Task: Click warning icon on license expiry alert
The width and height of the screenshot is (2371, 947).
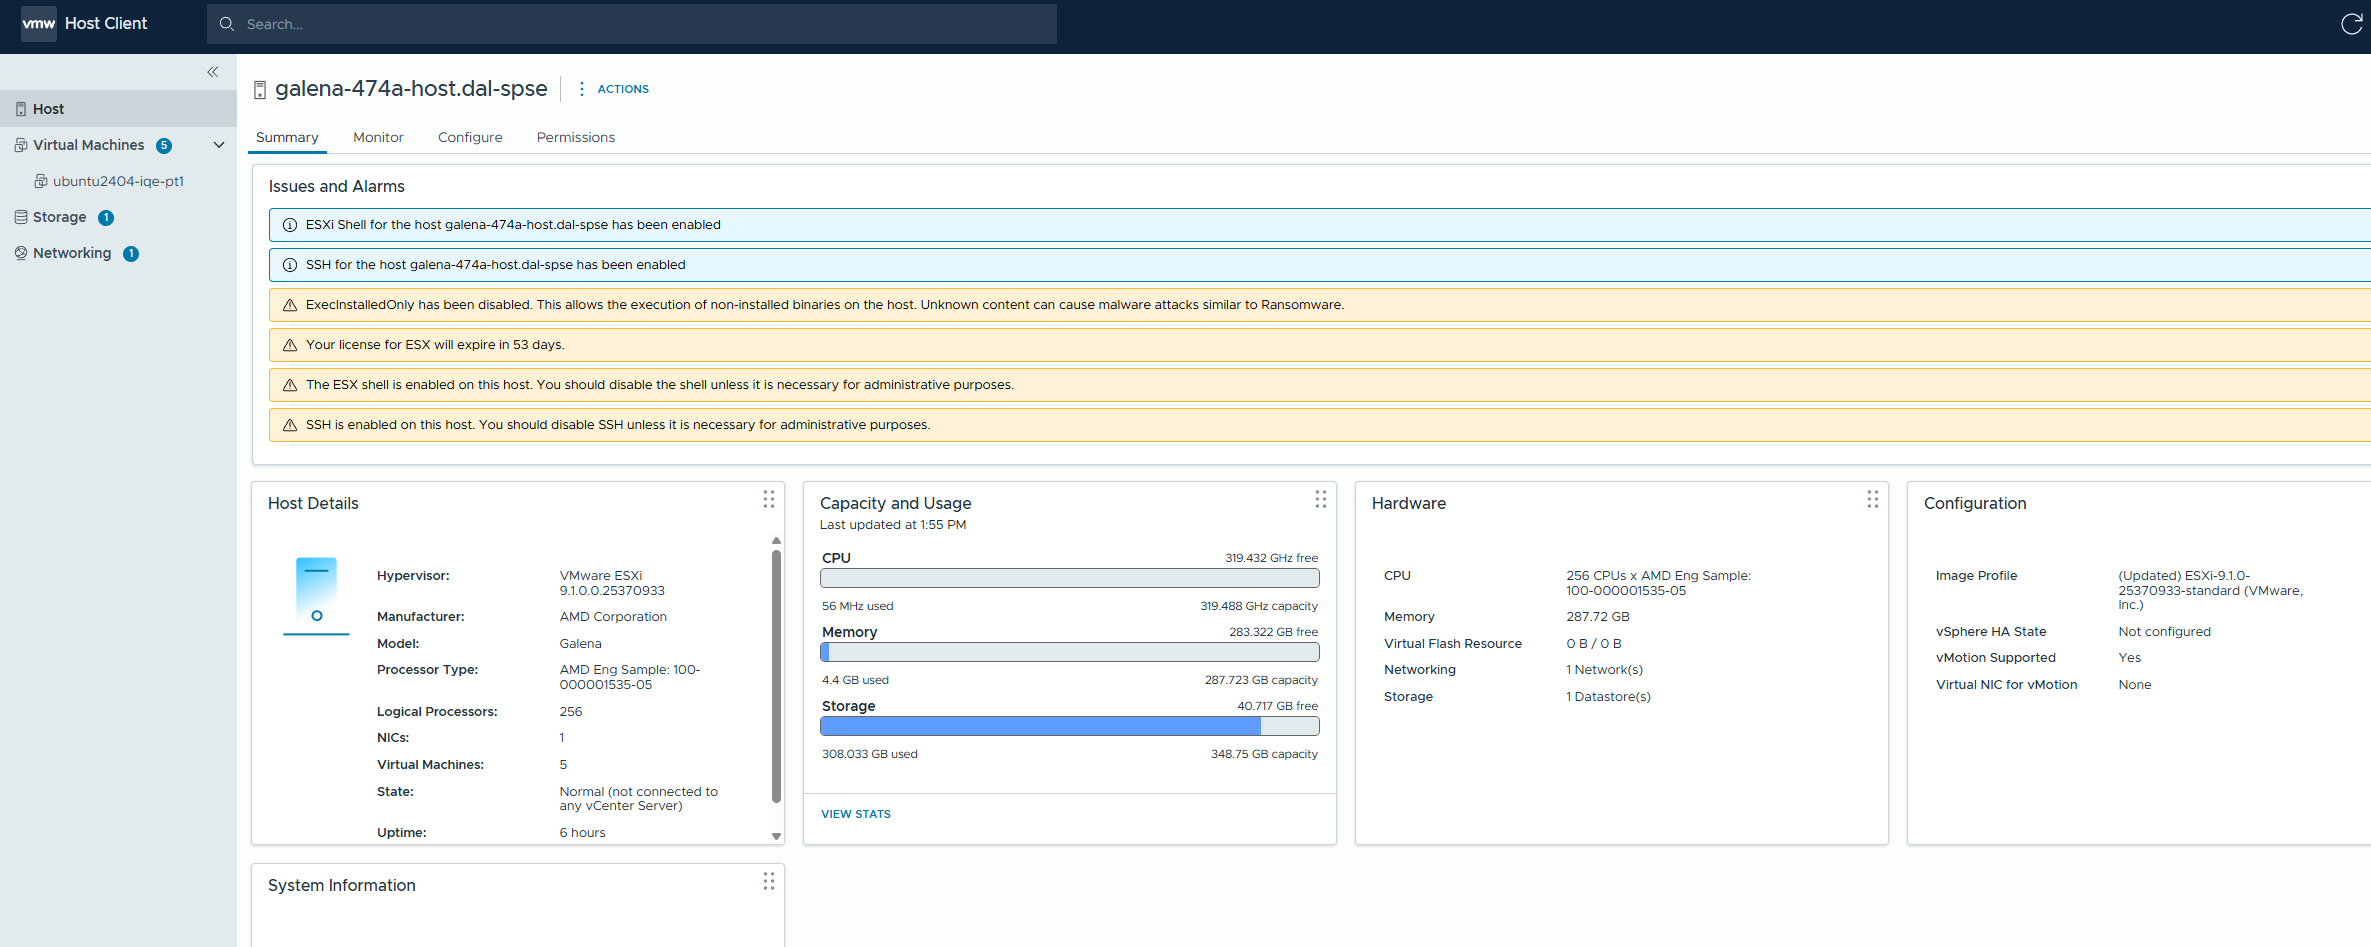Action: click(x=290, y=345)
